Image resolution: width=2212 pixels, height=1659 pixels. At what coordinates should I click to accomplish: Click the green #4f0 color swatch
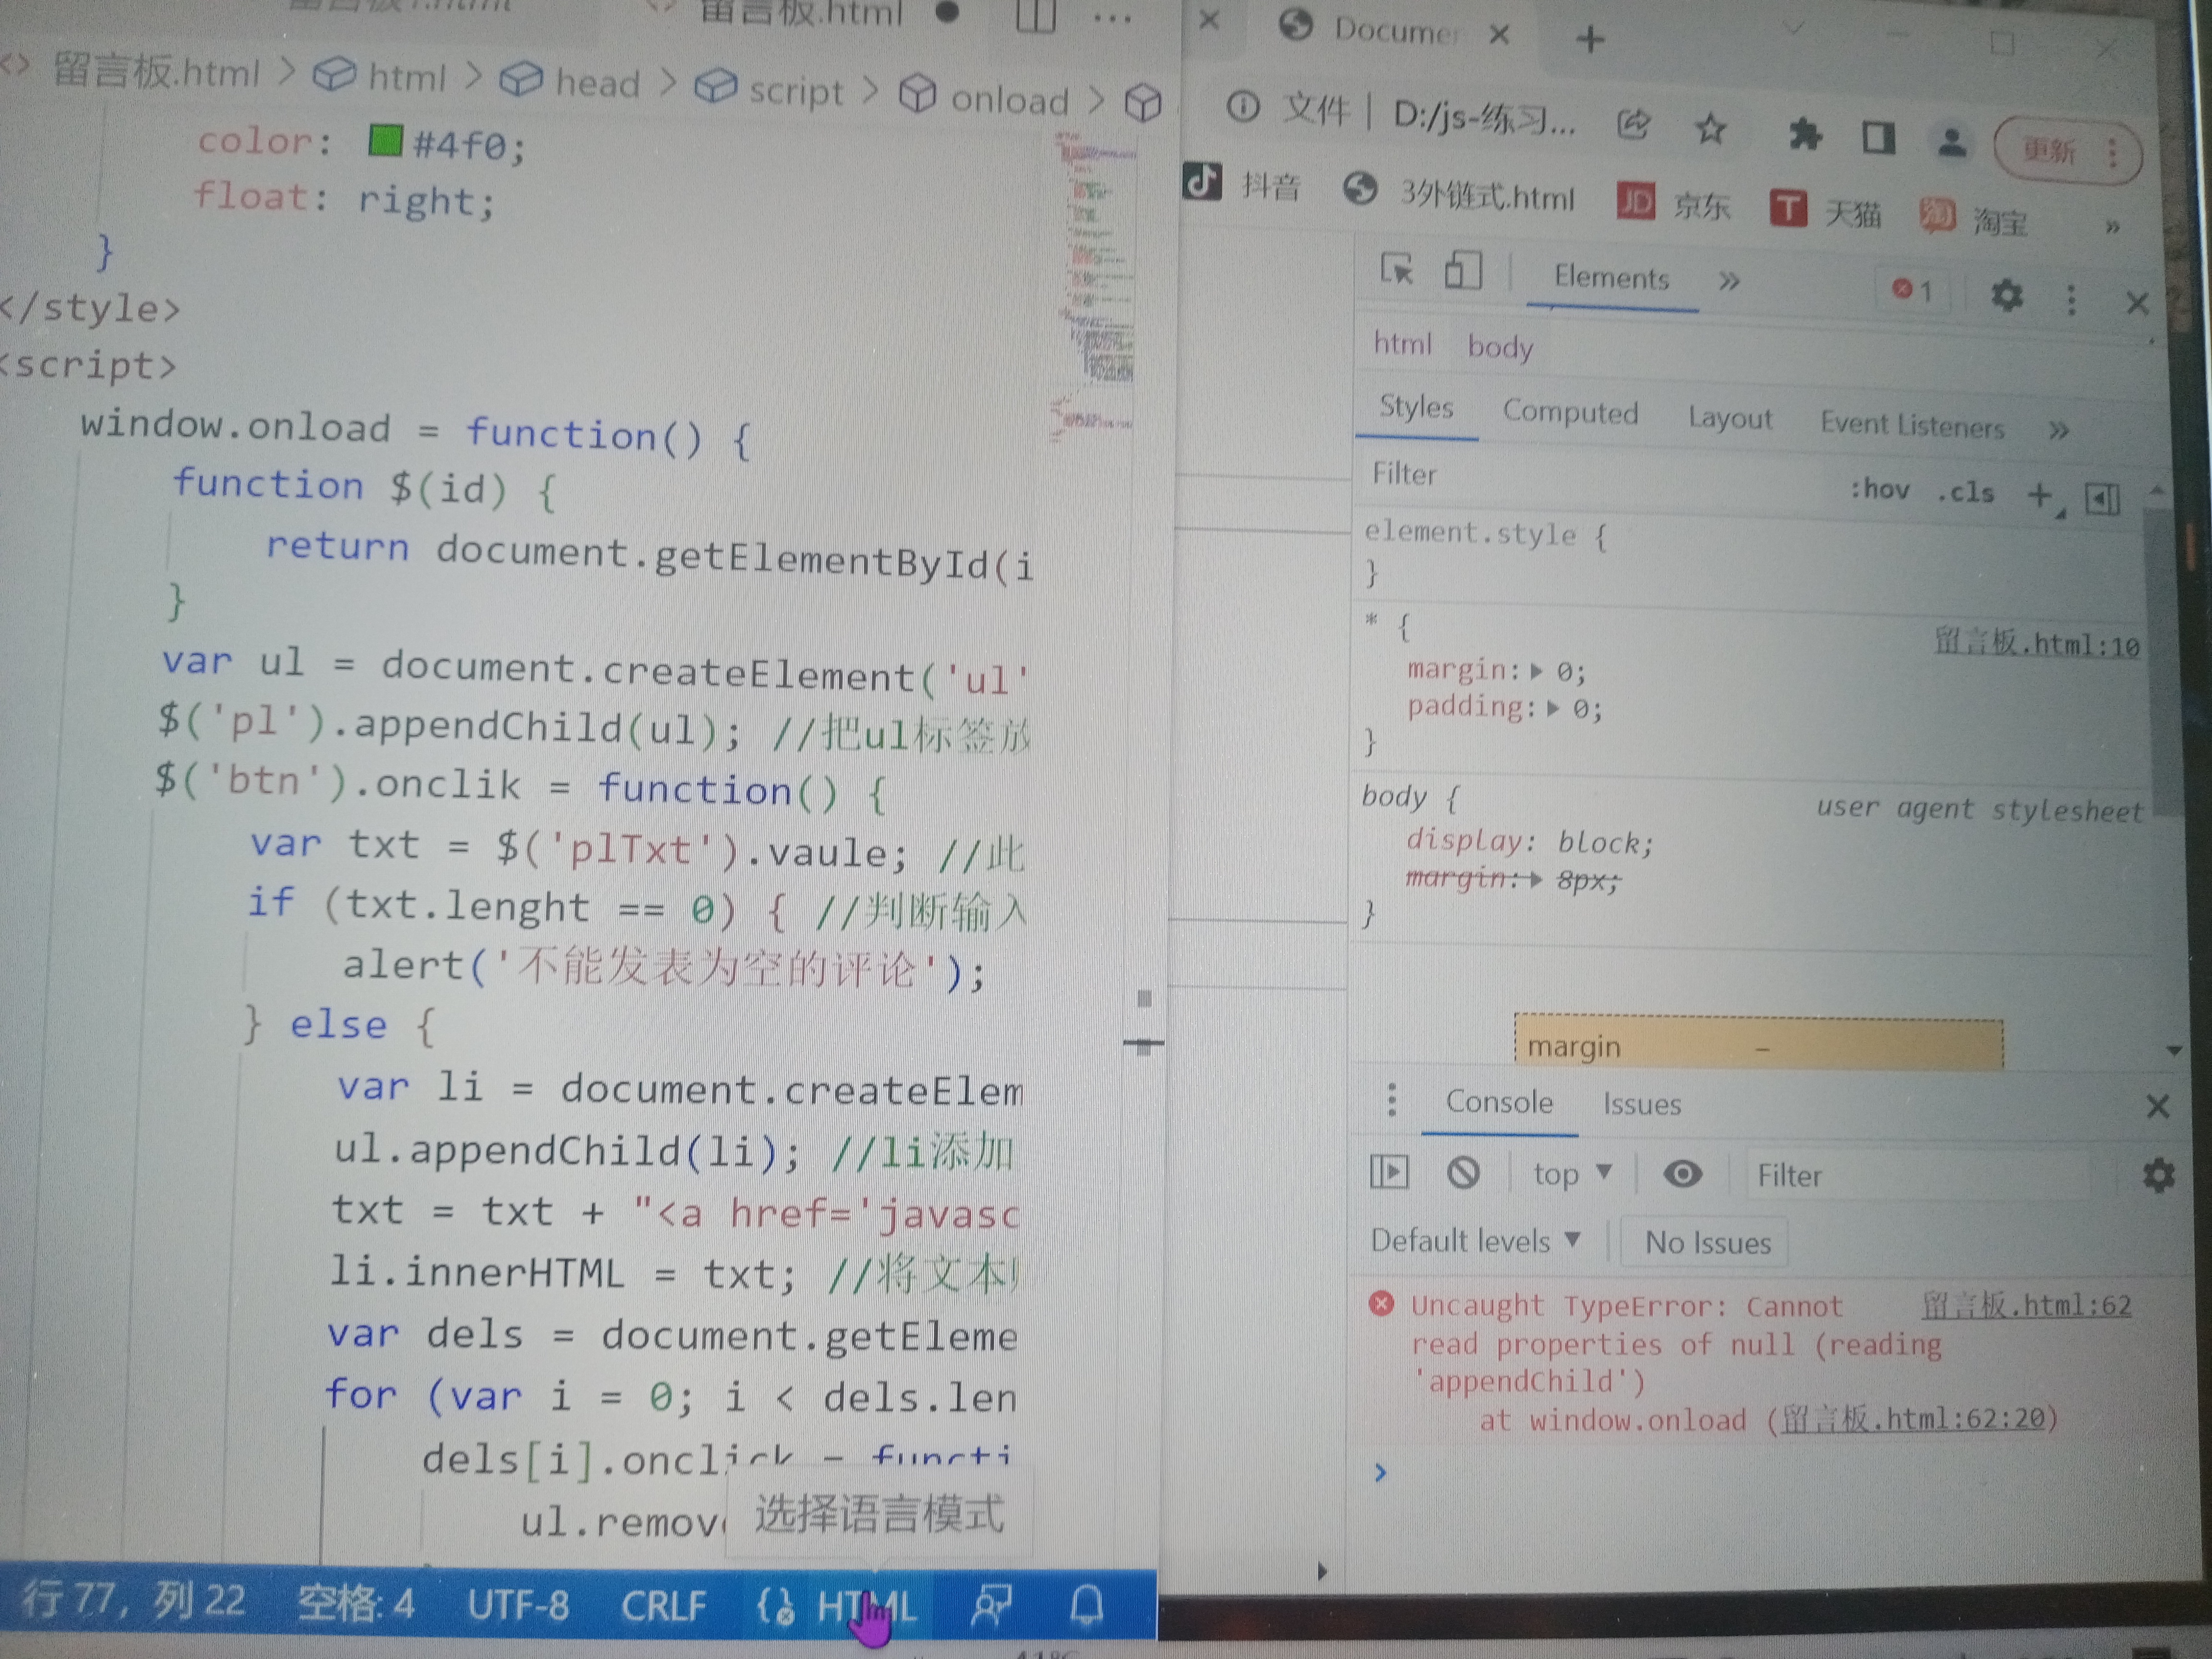385,141
